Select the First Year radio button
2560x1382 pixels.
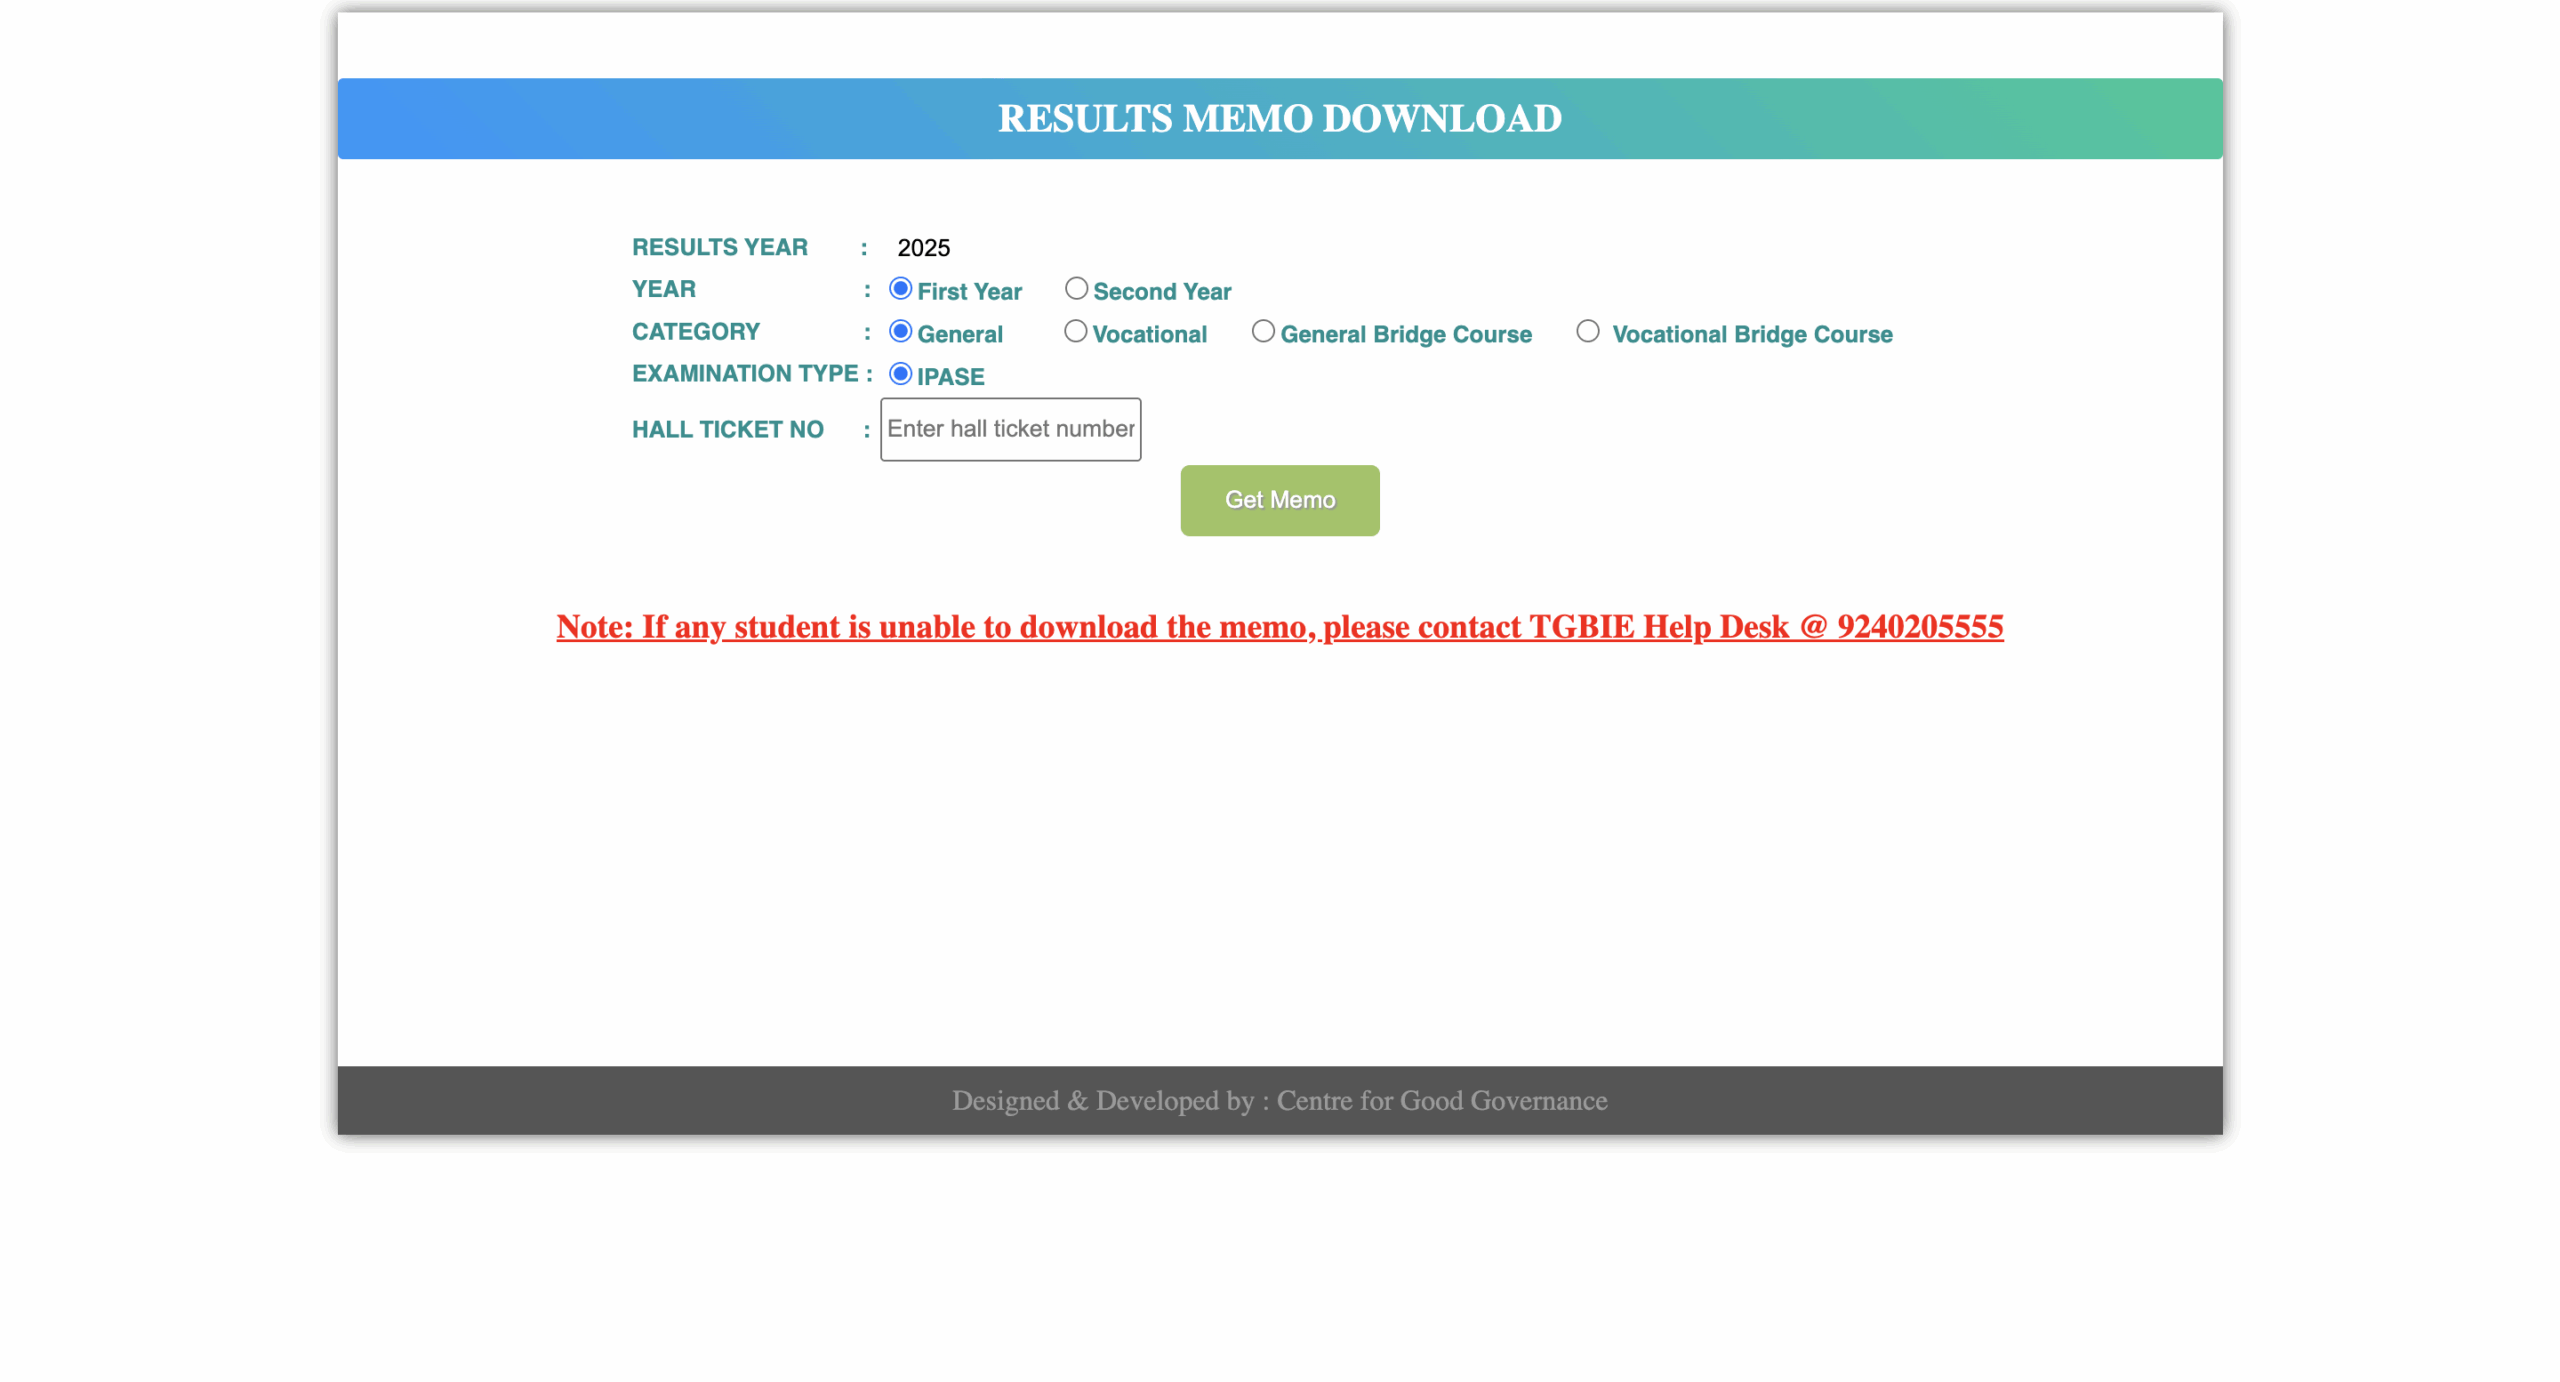click(x=900, y=289)
